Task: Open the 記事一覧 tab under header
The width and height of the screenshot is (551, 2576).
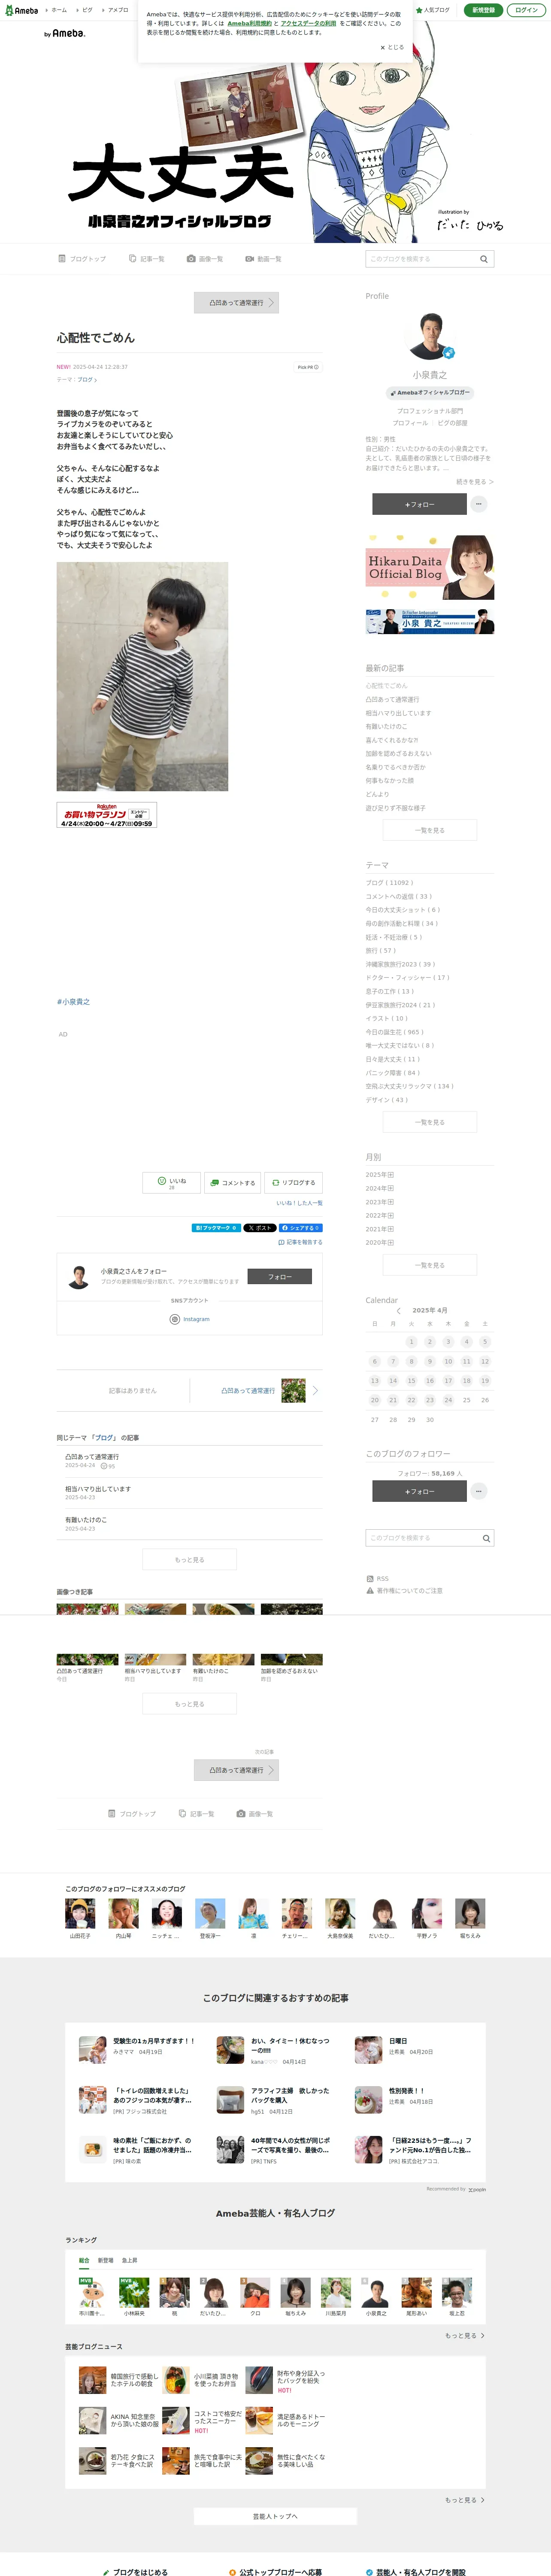Action: [147, 259]
